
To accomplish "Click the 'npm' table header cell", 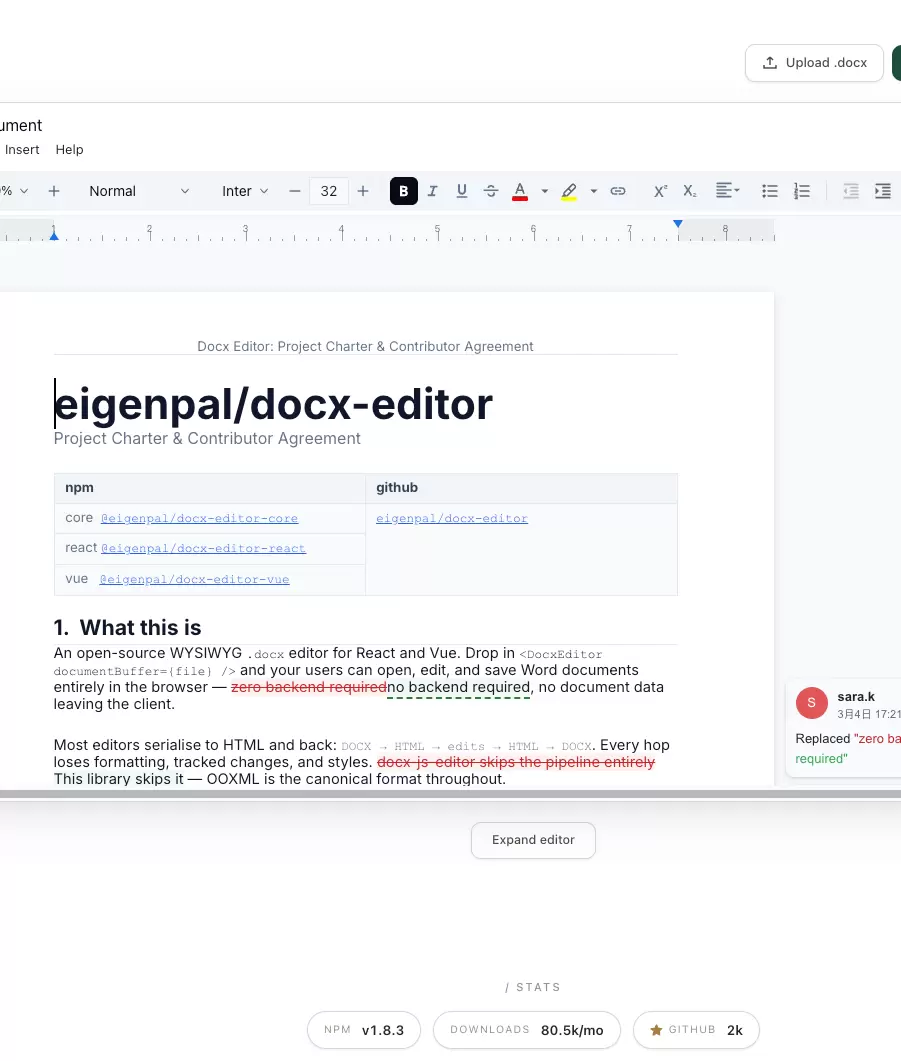I will [210, 488].
